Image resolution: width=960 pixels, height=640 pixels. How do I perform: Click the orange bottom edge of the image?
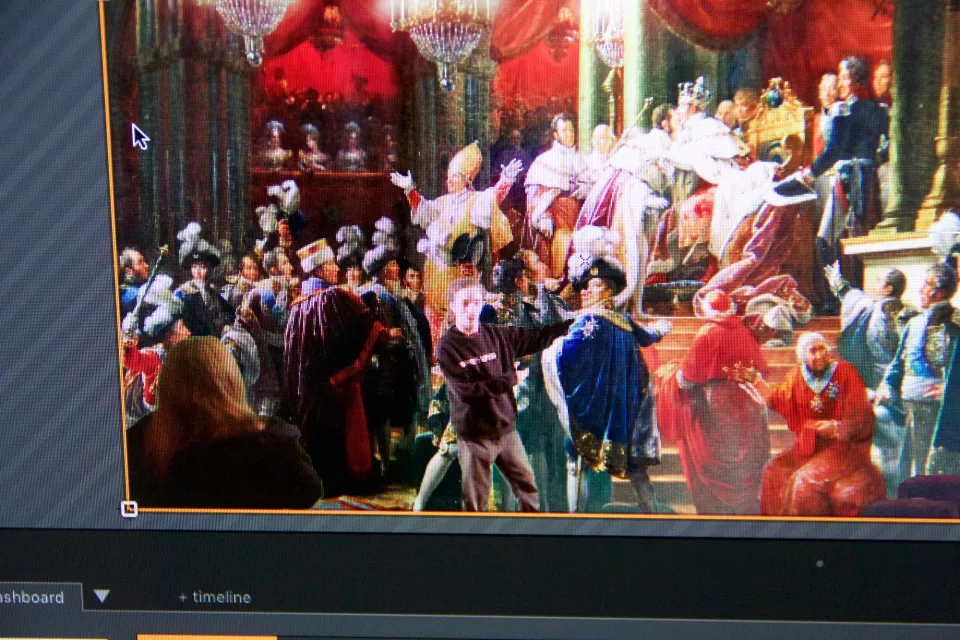point(500,514)
